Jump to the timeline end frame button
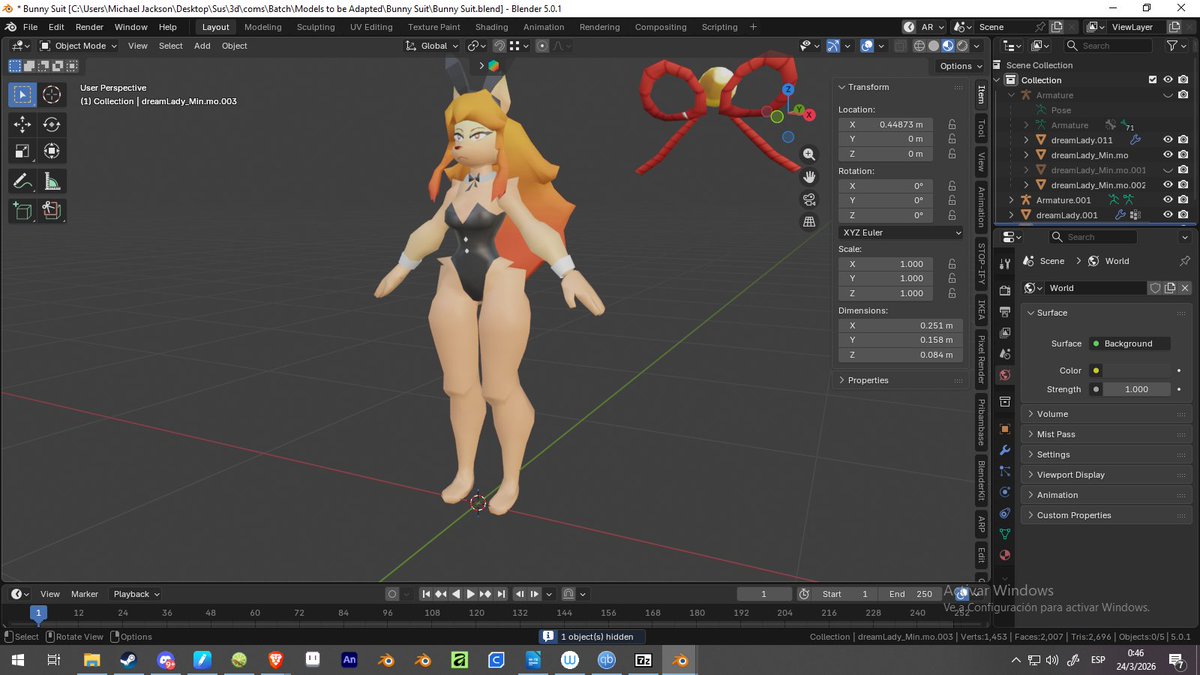Image resolution: width=1200 pixels, height=675 pixels. pyautogui.click(x=502, y=594)
